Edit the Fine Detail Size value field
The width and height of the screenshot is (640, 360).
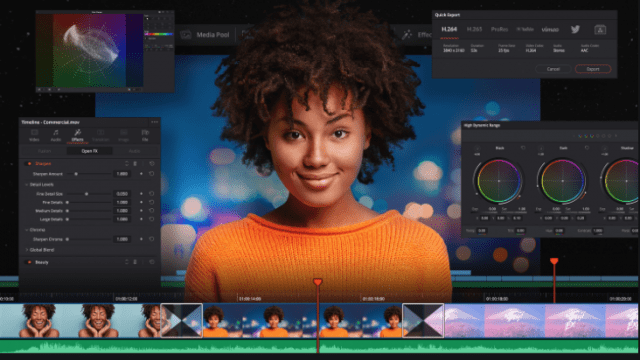click(x=122, y=194)
